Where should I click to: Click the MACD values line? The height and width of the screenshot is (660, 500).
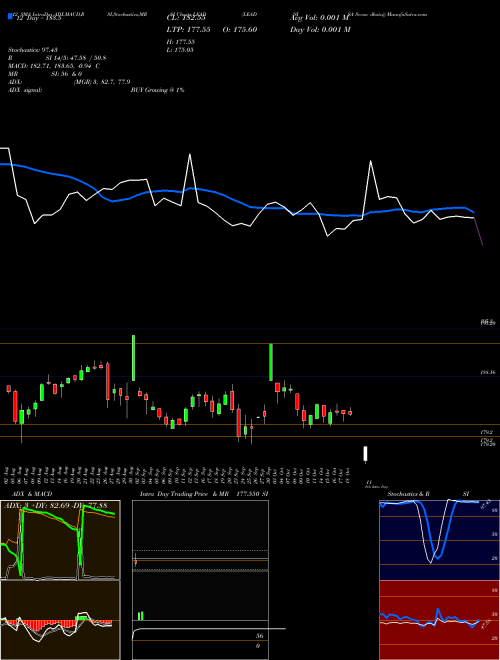point(54,66)
